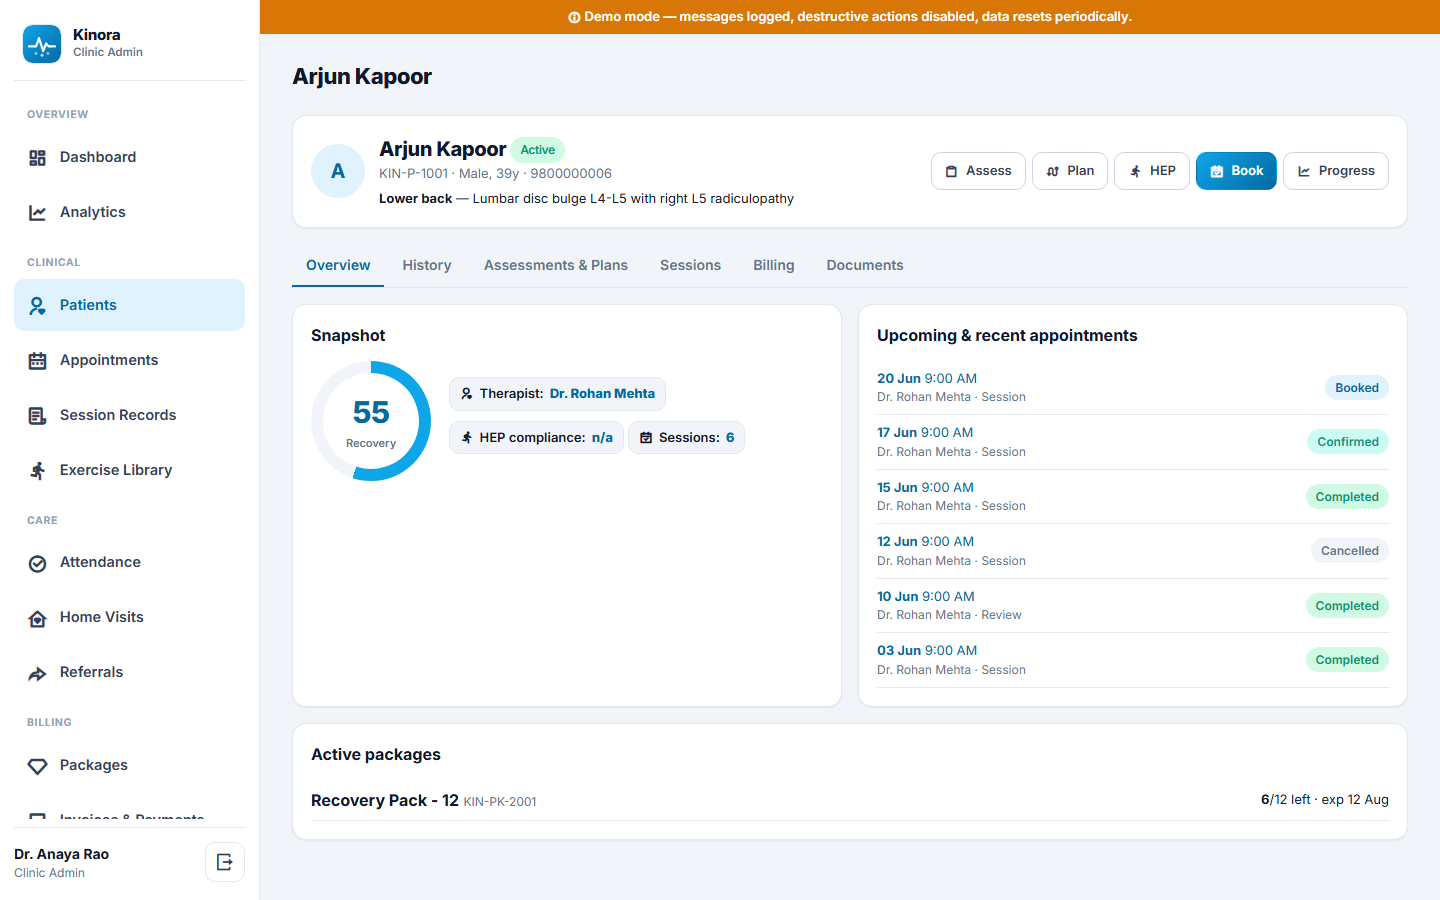
Task: Click the patient avatar letter A
Action: [338, 171]
